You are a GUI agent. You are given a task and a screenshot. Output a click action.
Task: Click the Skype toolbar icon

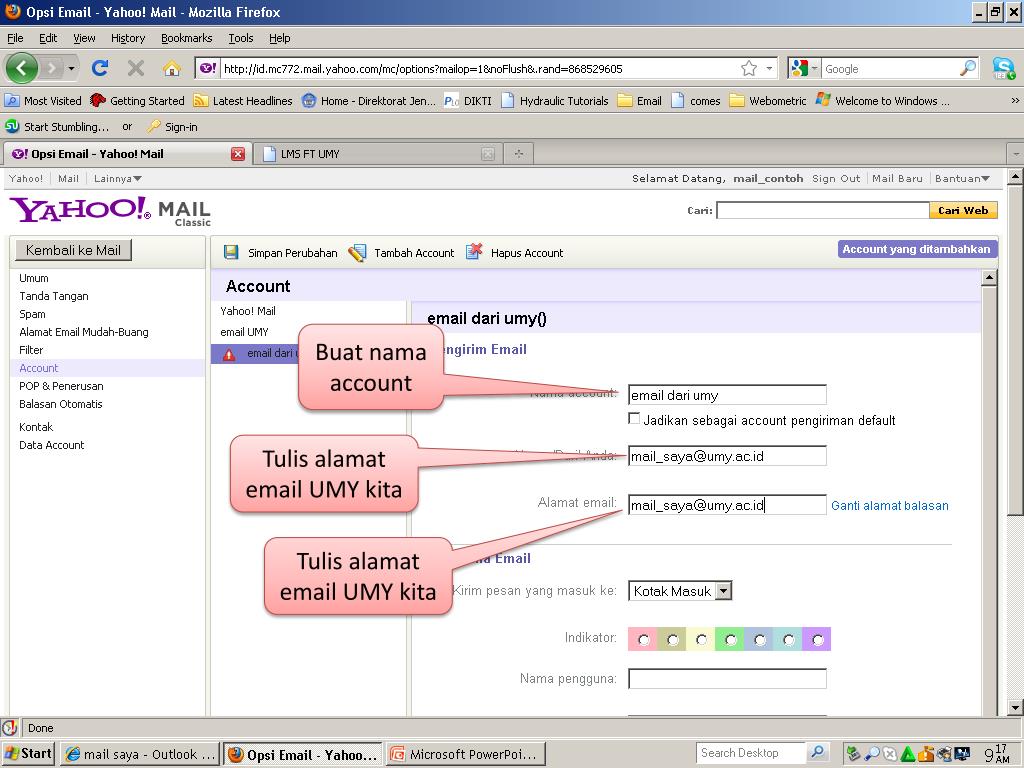pos(1003,69)
